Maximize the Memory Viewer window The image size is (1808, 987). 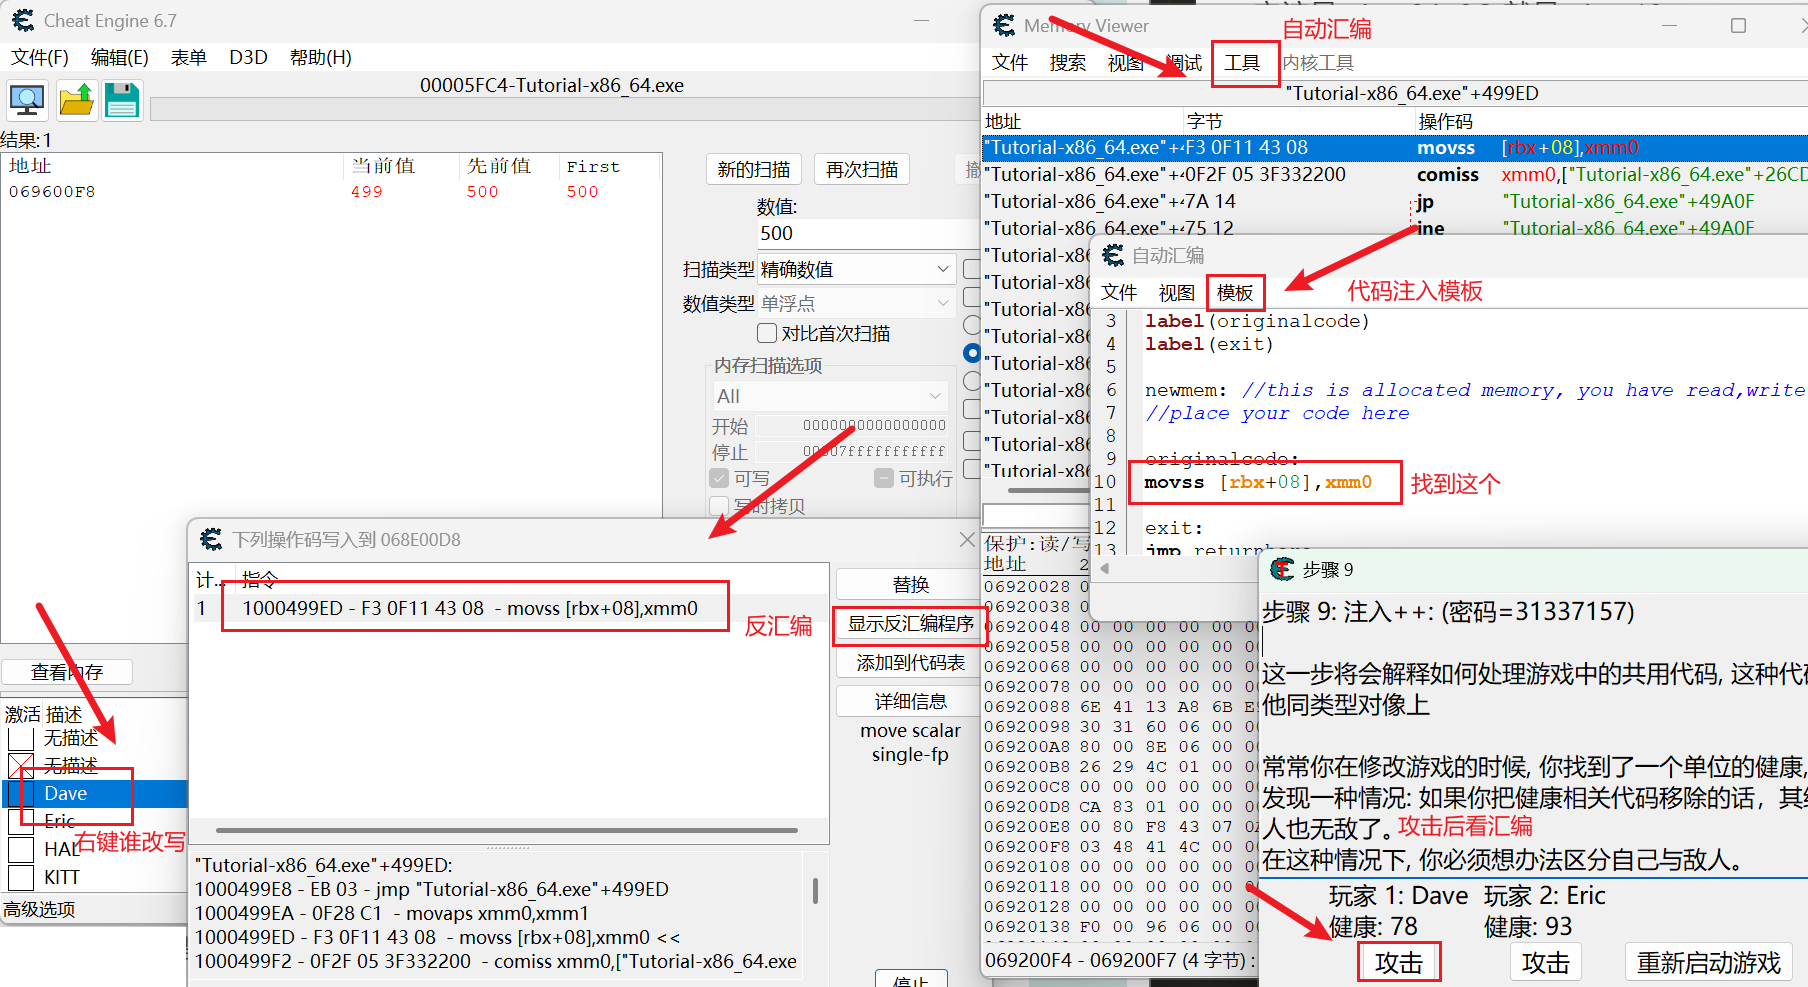(x=1738, y=26)
